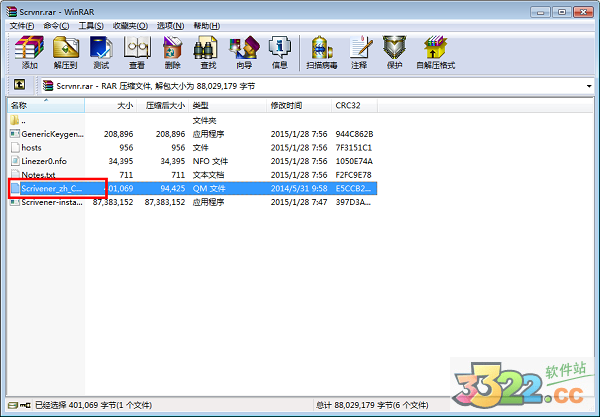The image size is (600, 417).
Task: Maximize the WinRAR window
Action: (562, 12)
